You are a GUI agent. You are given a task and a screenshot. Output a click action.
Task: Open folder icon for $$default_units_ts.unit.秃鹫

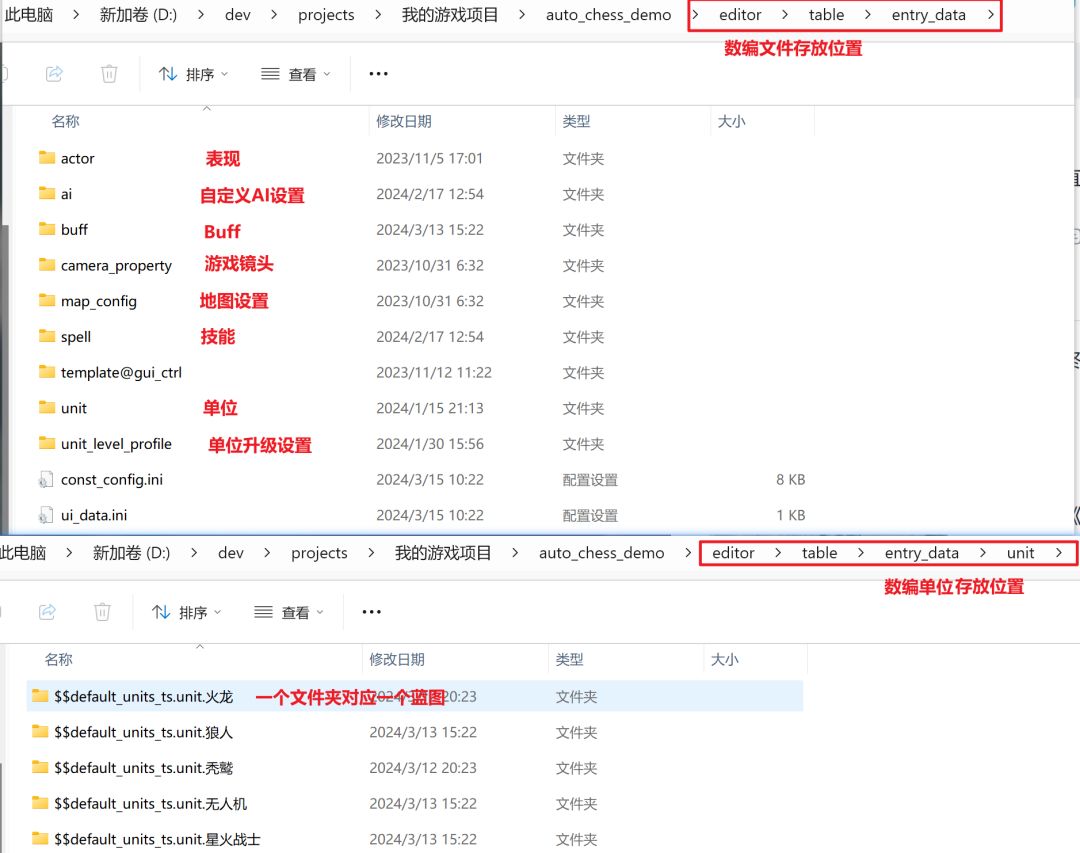pyautogui.click(x=40, y=768)
